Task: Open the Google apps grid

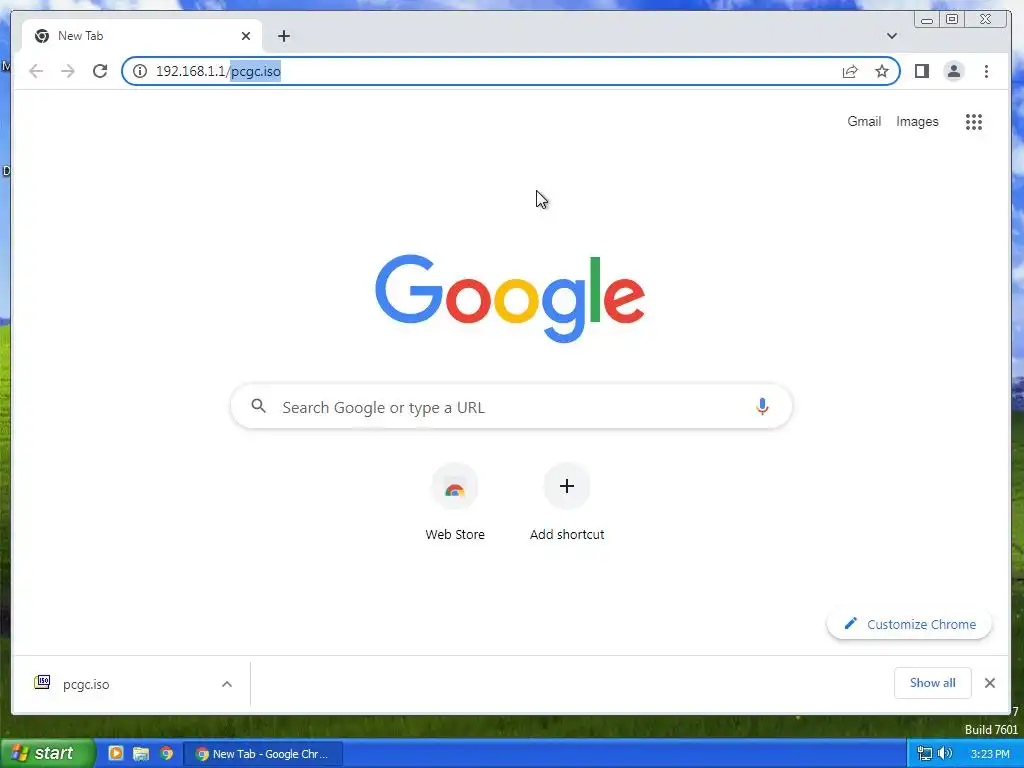Action: (x=974, y=121)
